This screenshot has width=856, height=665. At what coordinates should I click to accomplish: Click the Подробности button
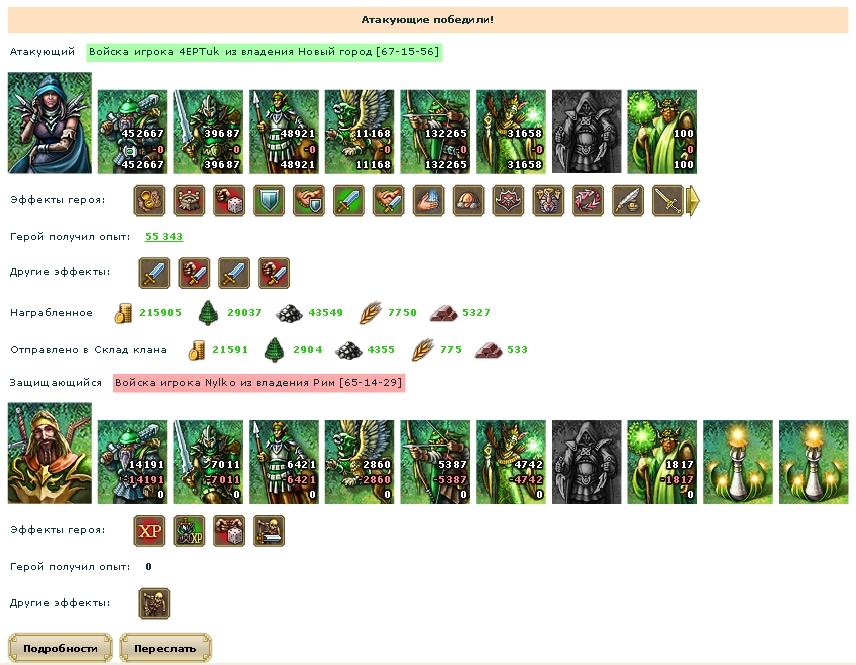(x=60, y=648)
